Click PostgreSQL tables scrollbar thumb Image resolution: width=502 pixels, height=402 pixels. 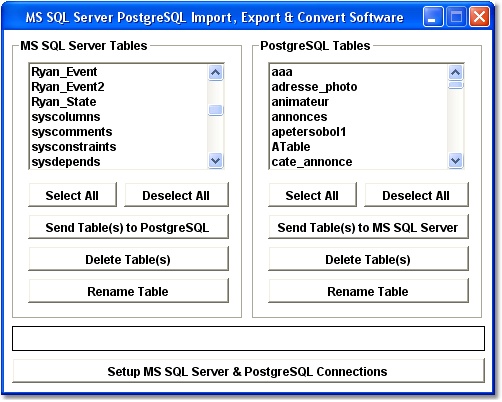click(x=456, y=85)
